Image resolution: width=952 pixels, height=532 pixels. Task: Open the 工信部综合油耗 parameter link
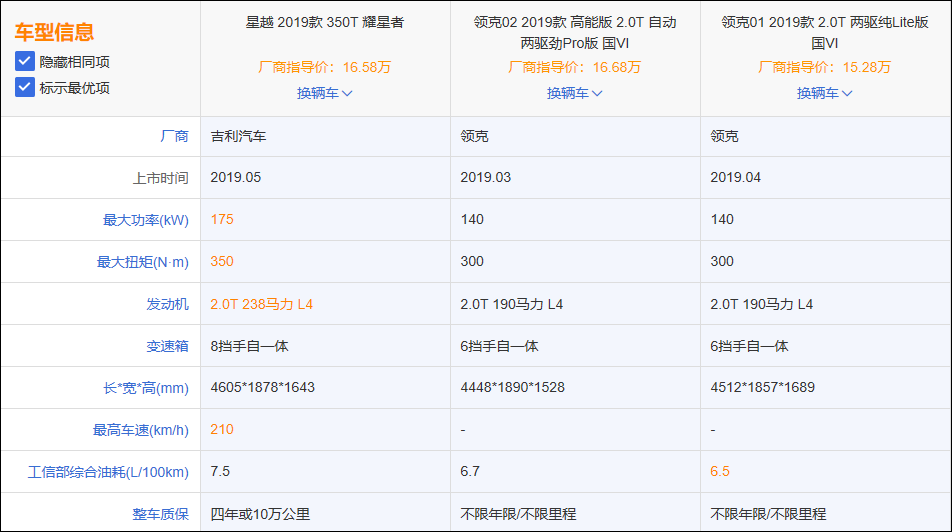point(108,472)
